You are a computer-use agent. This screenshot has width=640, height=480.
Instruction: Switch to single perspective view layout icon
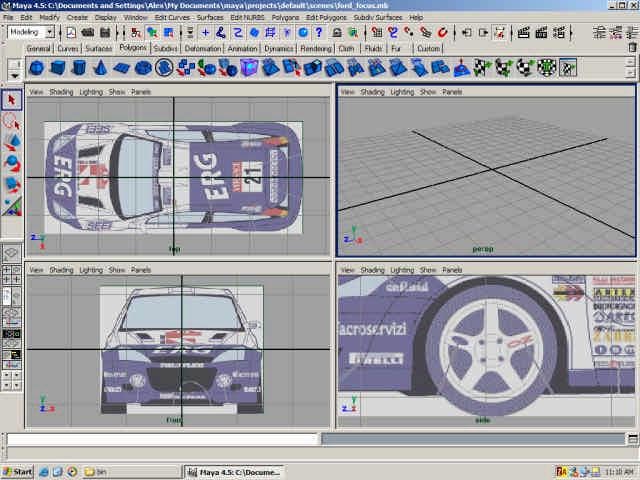pyautogui.click(x=11, y=252)
